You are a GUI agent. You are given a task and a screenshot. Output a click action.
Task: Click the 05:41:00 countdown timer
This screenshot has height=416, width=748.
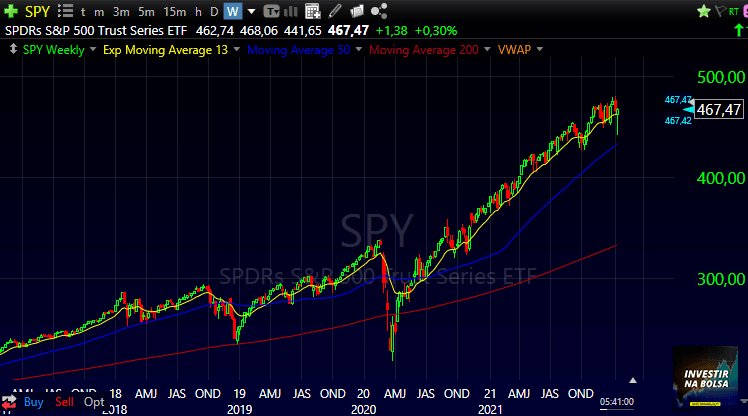point(616,402)
